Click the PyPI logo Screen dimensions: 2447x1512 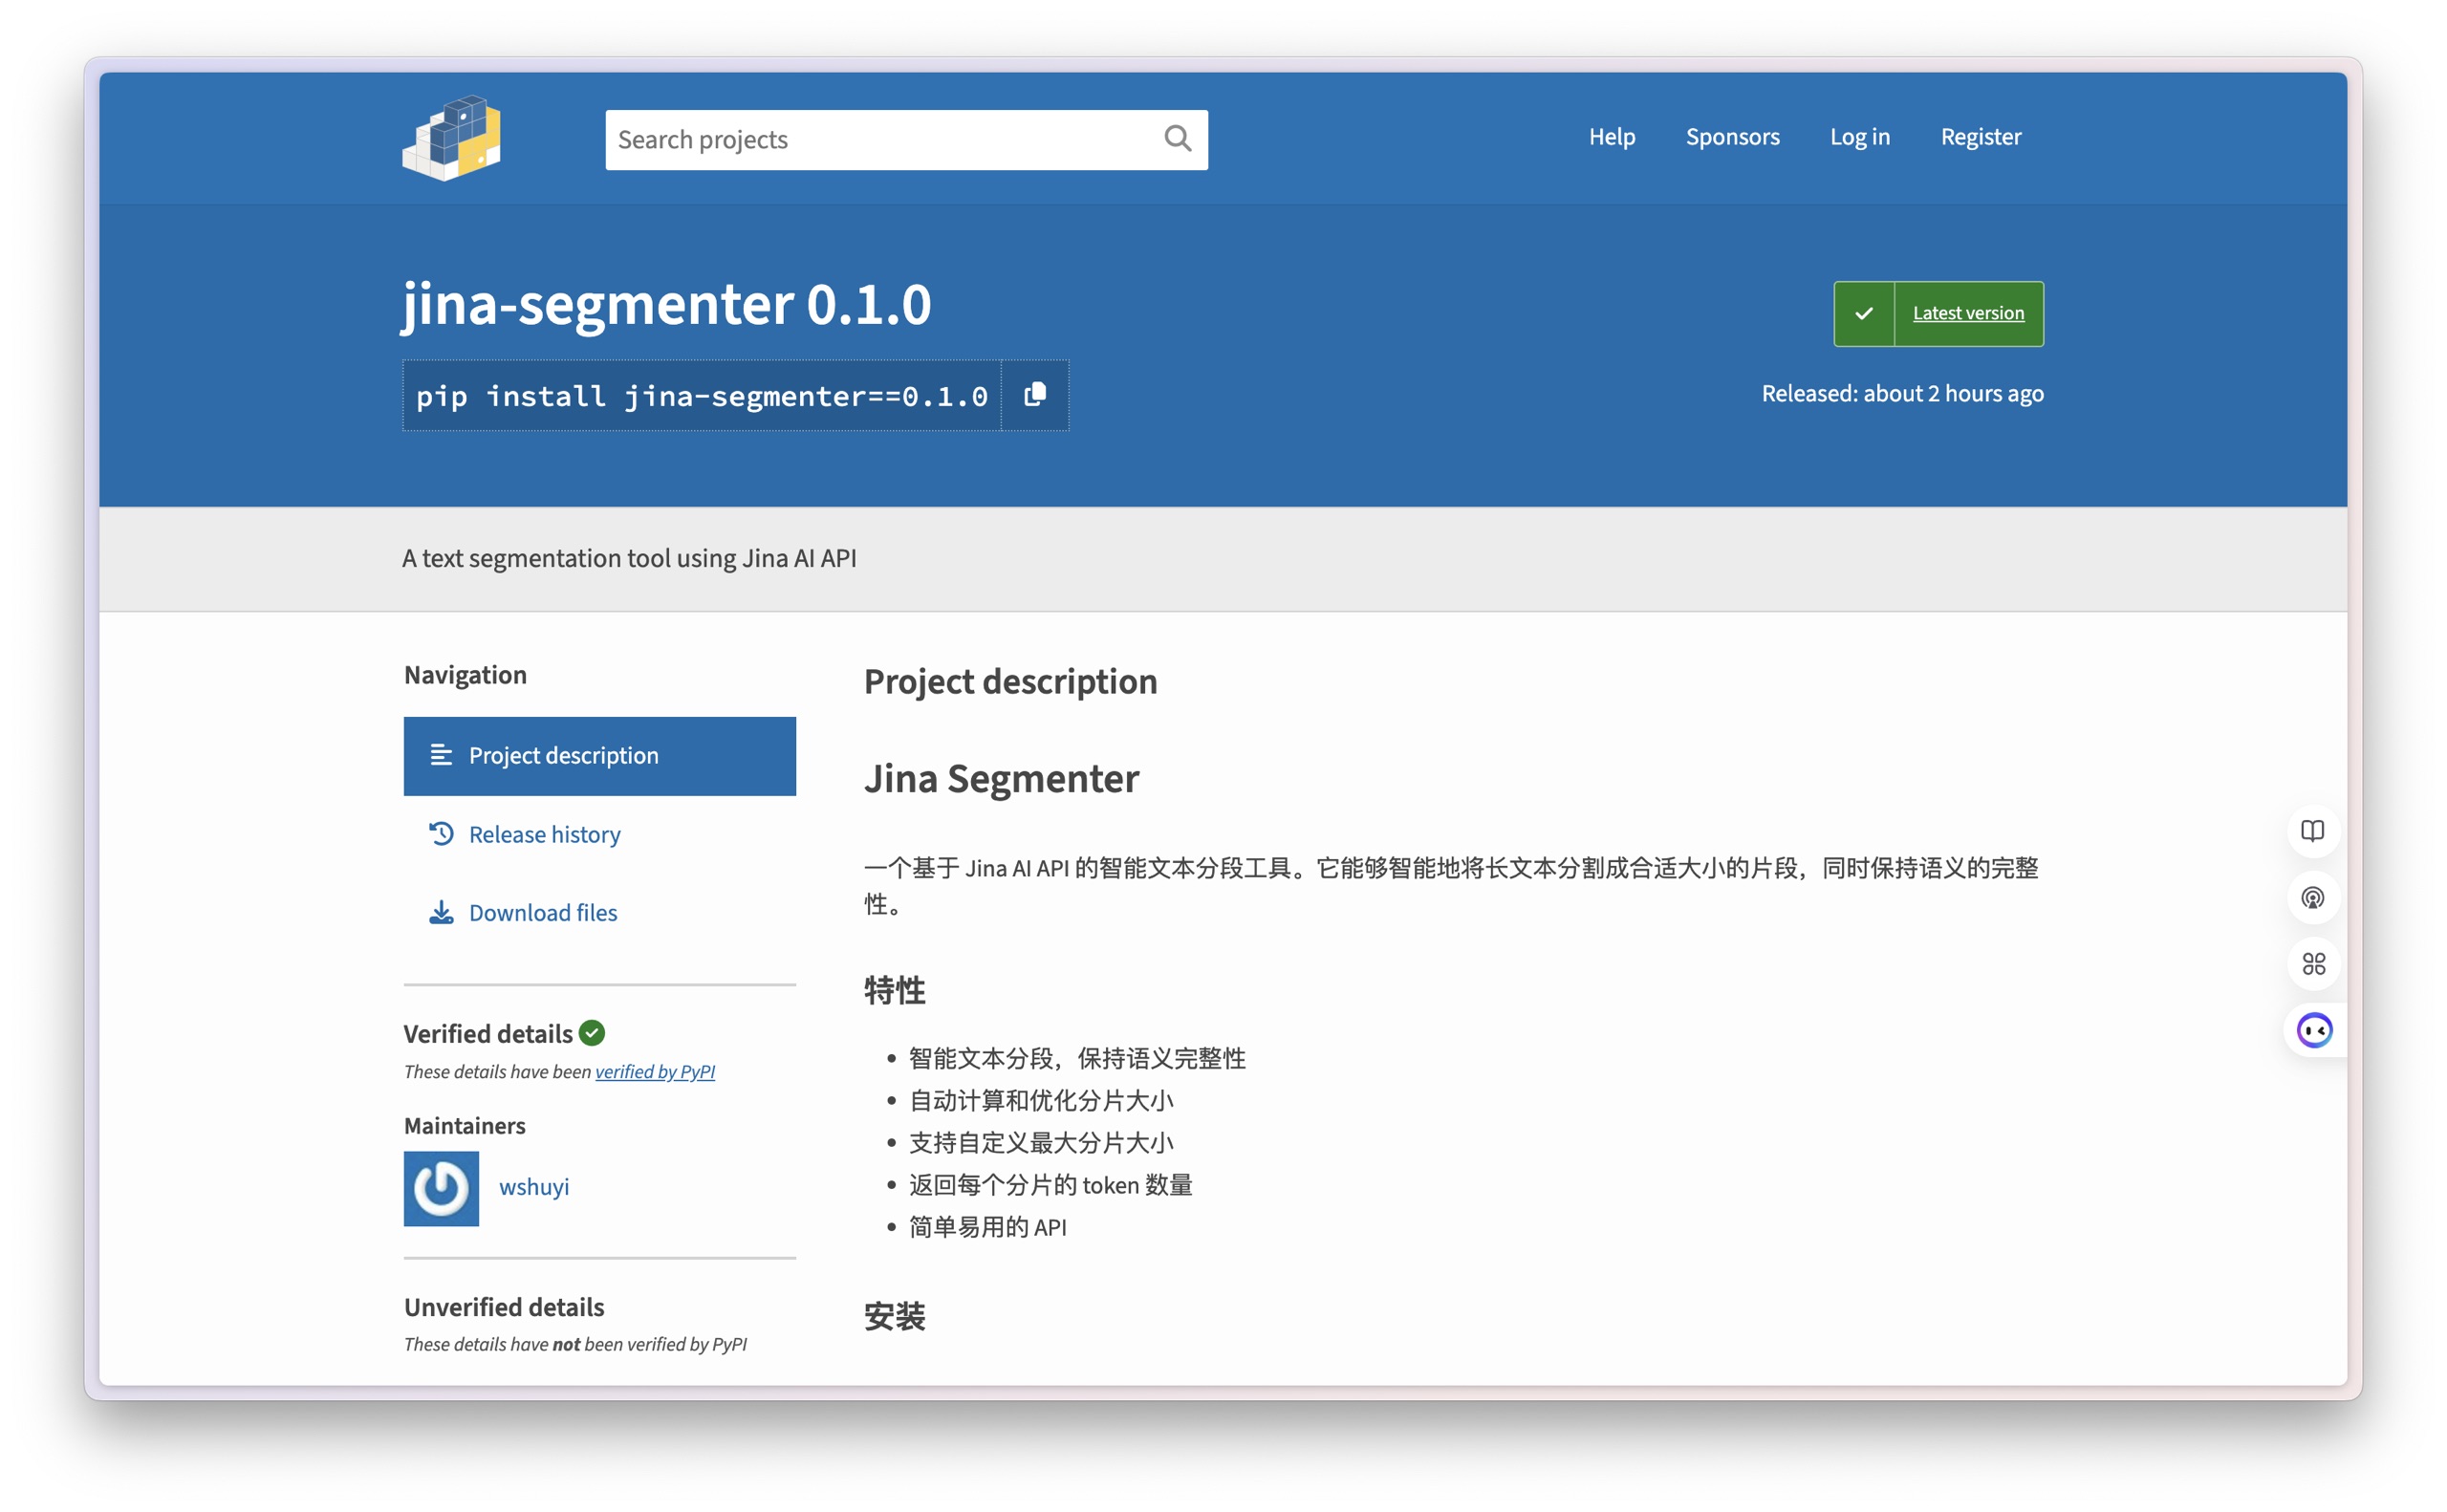coord(452,138)
